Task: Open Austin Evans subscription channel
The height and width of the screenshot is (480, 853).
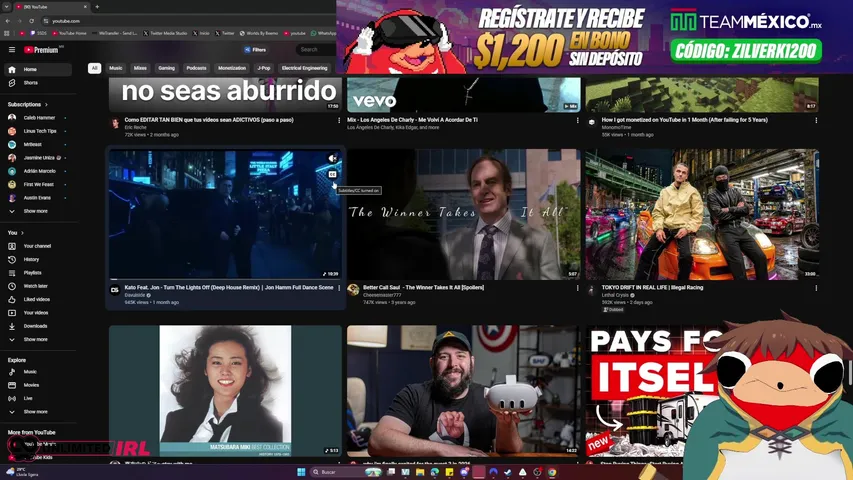Action: pyautogui.click(x=38, y=198)
